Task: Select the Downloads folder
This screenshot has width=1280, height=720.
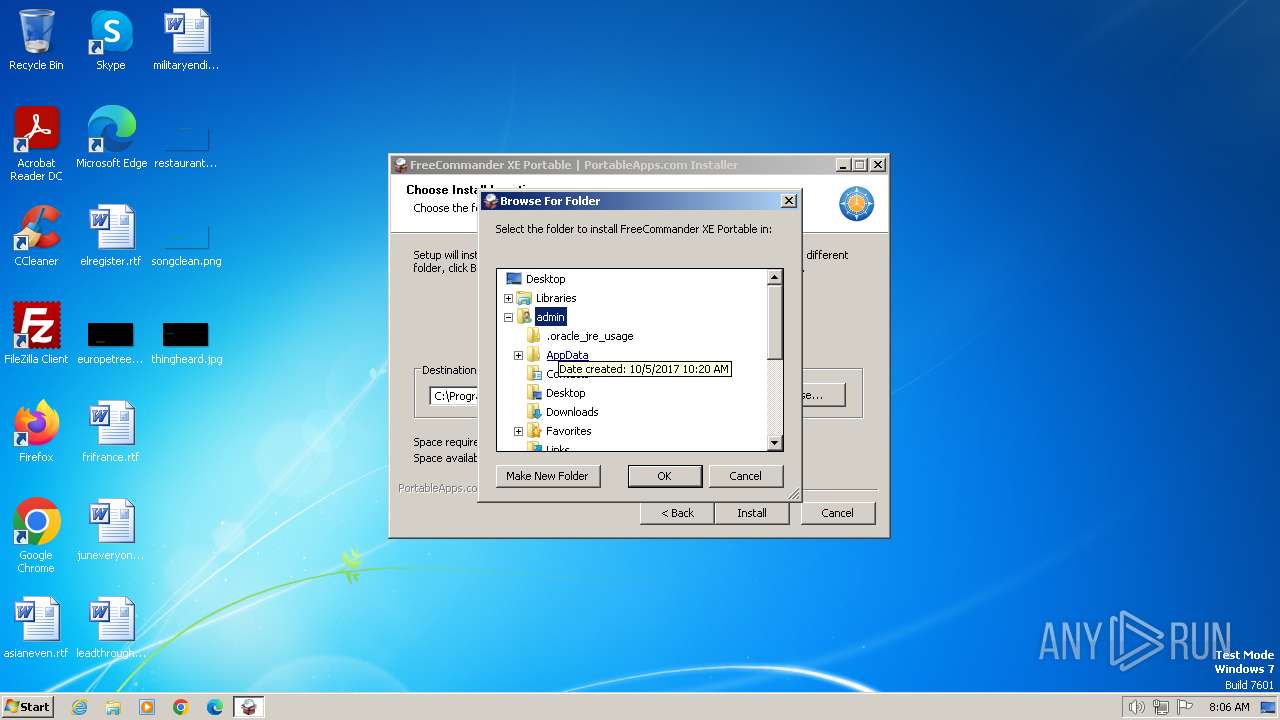Action: click(x=572, y=412)
